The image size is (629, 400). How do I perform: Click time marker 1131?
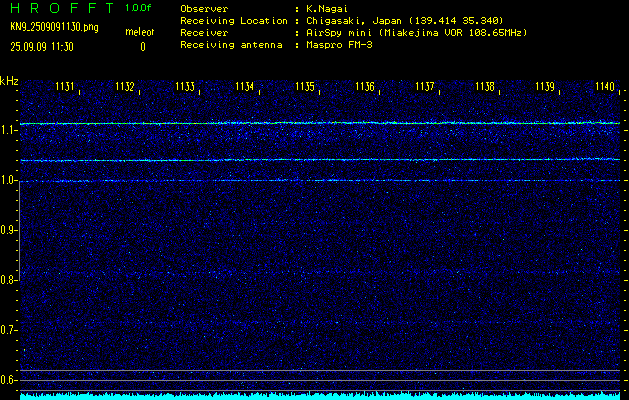pos(65,86)
